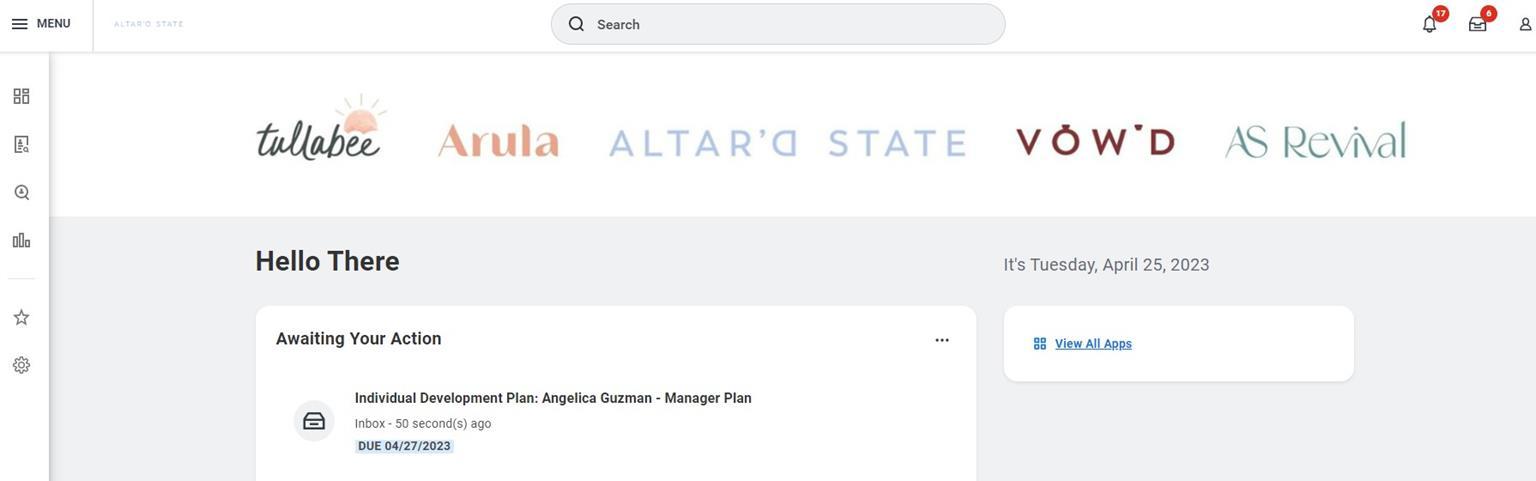Open the report document icon in sidebar
1536x481 pixels.
click(x=21, y=144)
